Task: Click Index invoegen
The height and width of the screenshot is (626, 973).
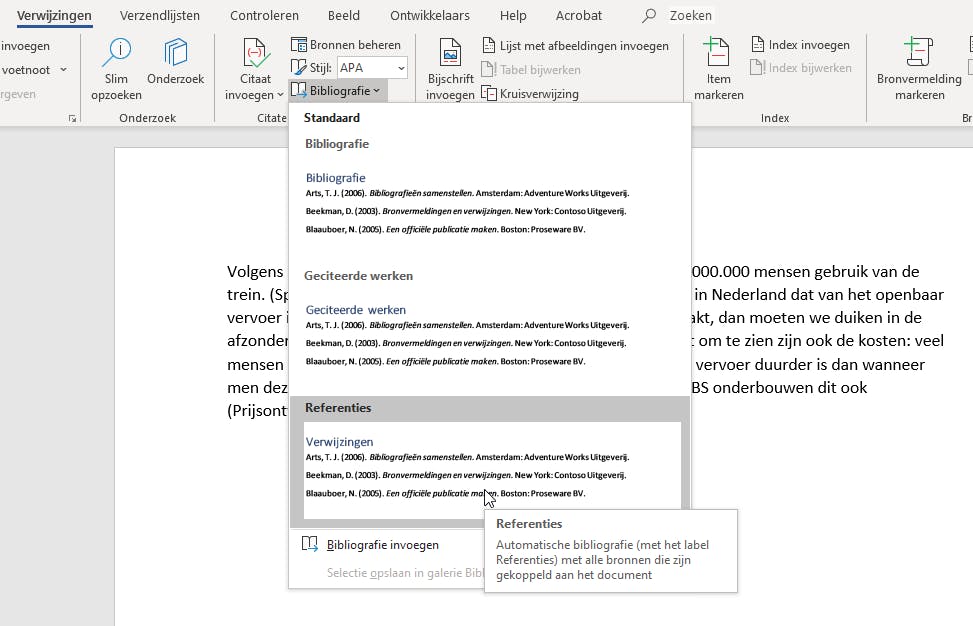Action: 800,45
